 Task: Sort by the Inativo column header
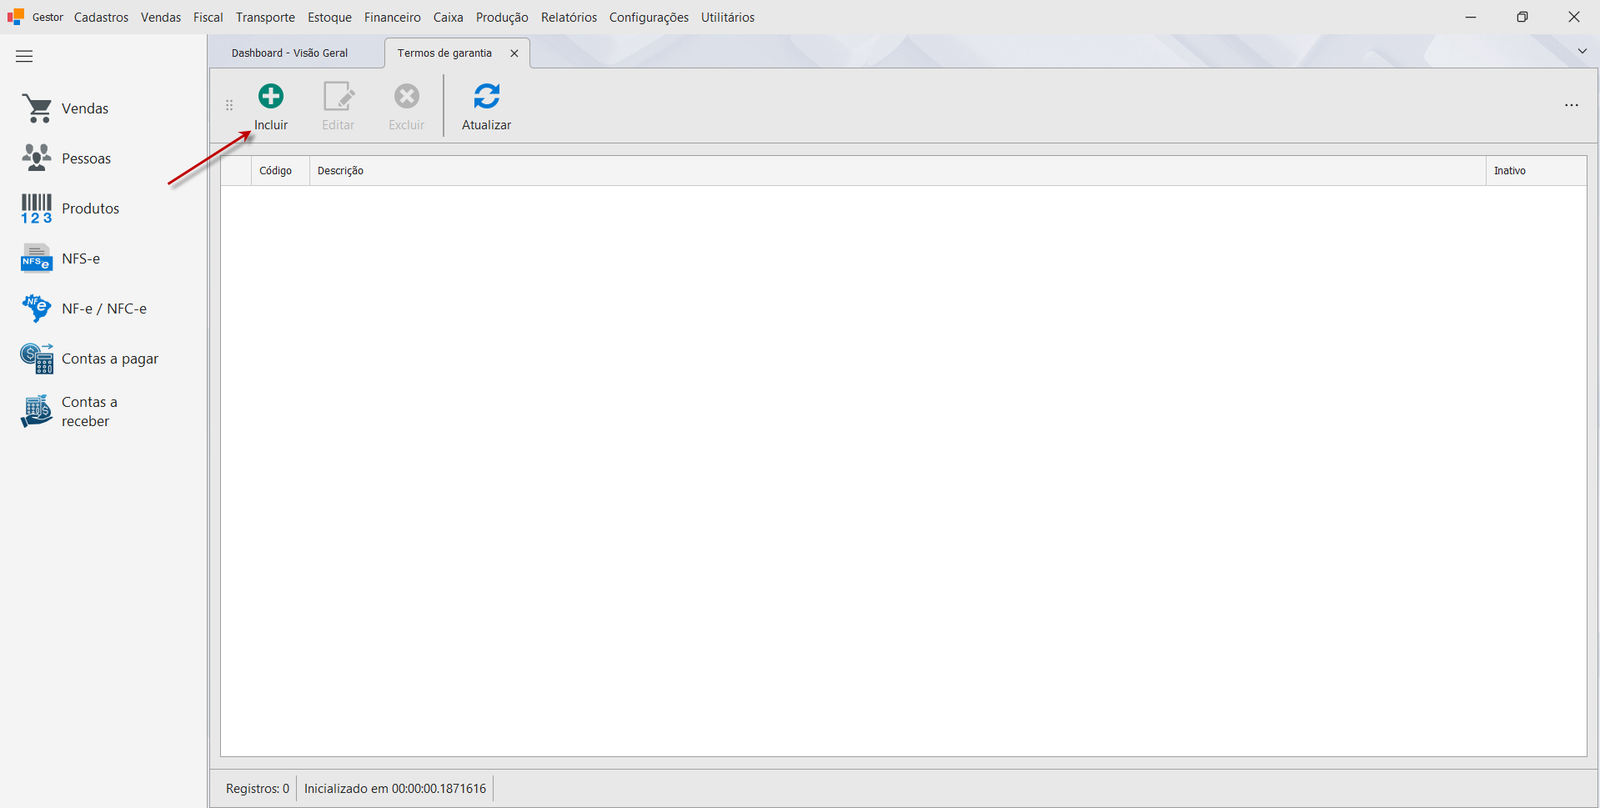coord(1536,171)
